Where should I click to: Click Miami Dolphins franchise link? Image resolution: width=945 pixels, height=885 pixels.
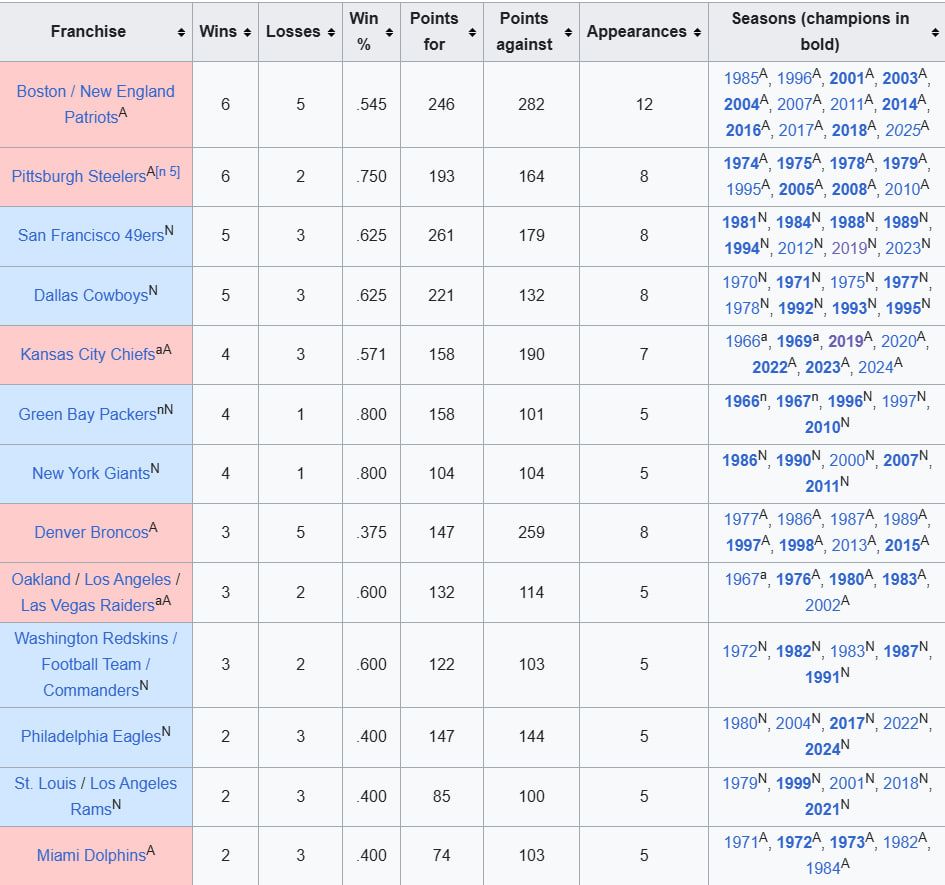(x=91, y=855)
